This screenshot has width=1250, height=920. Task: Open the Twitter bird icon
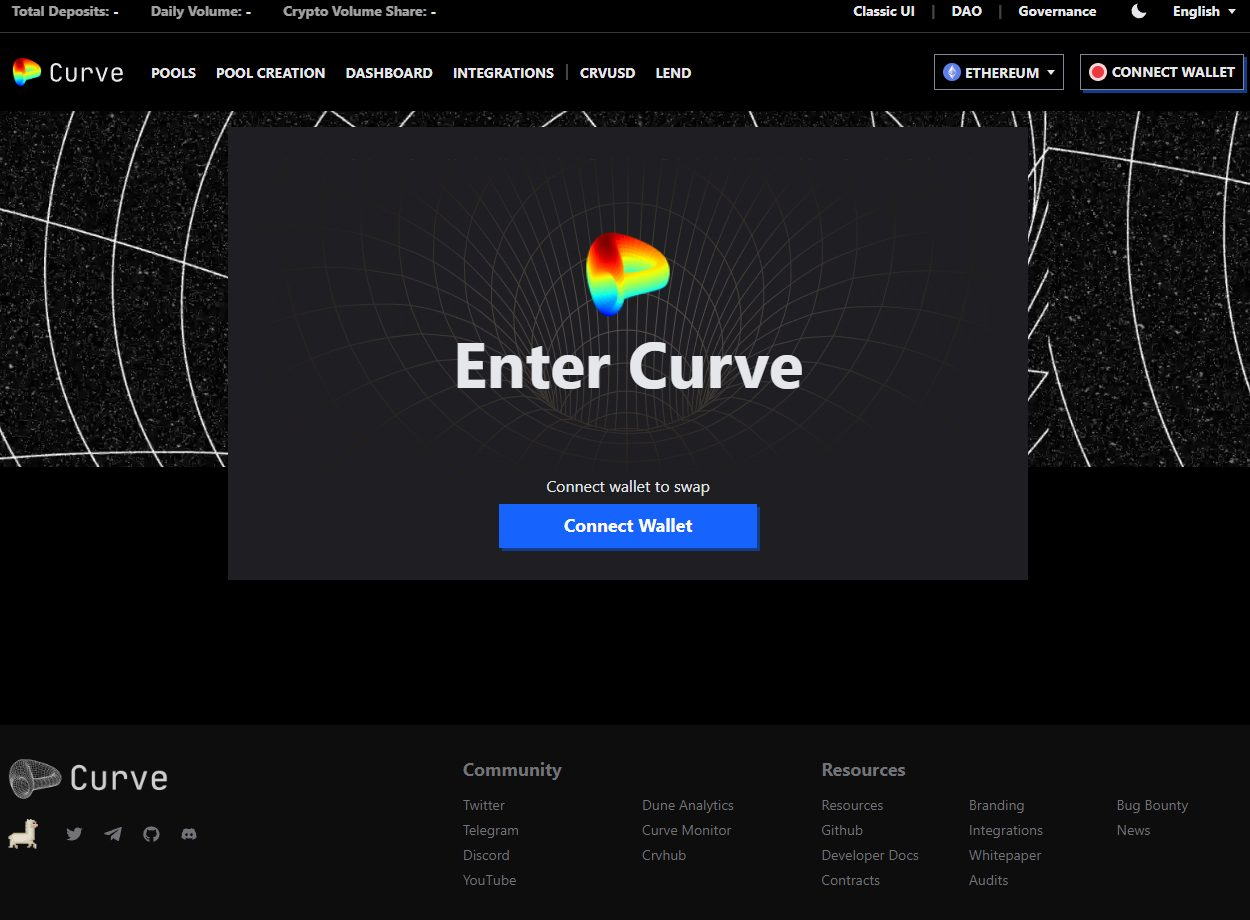click(x=74, y=834)
